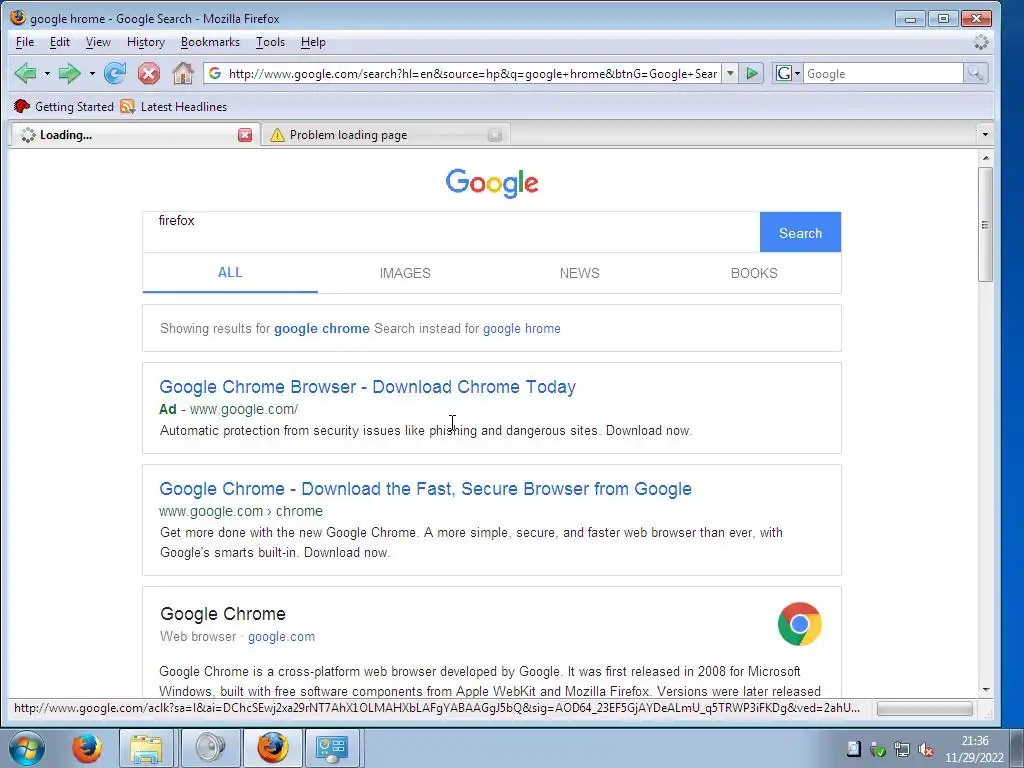Click the scrollbar down arrow
The image size is (1024, 768).
(x=985, y=689)
